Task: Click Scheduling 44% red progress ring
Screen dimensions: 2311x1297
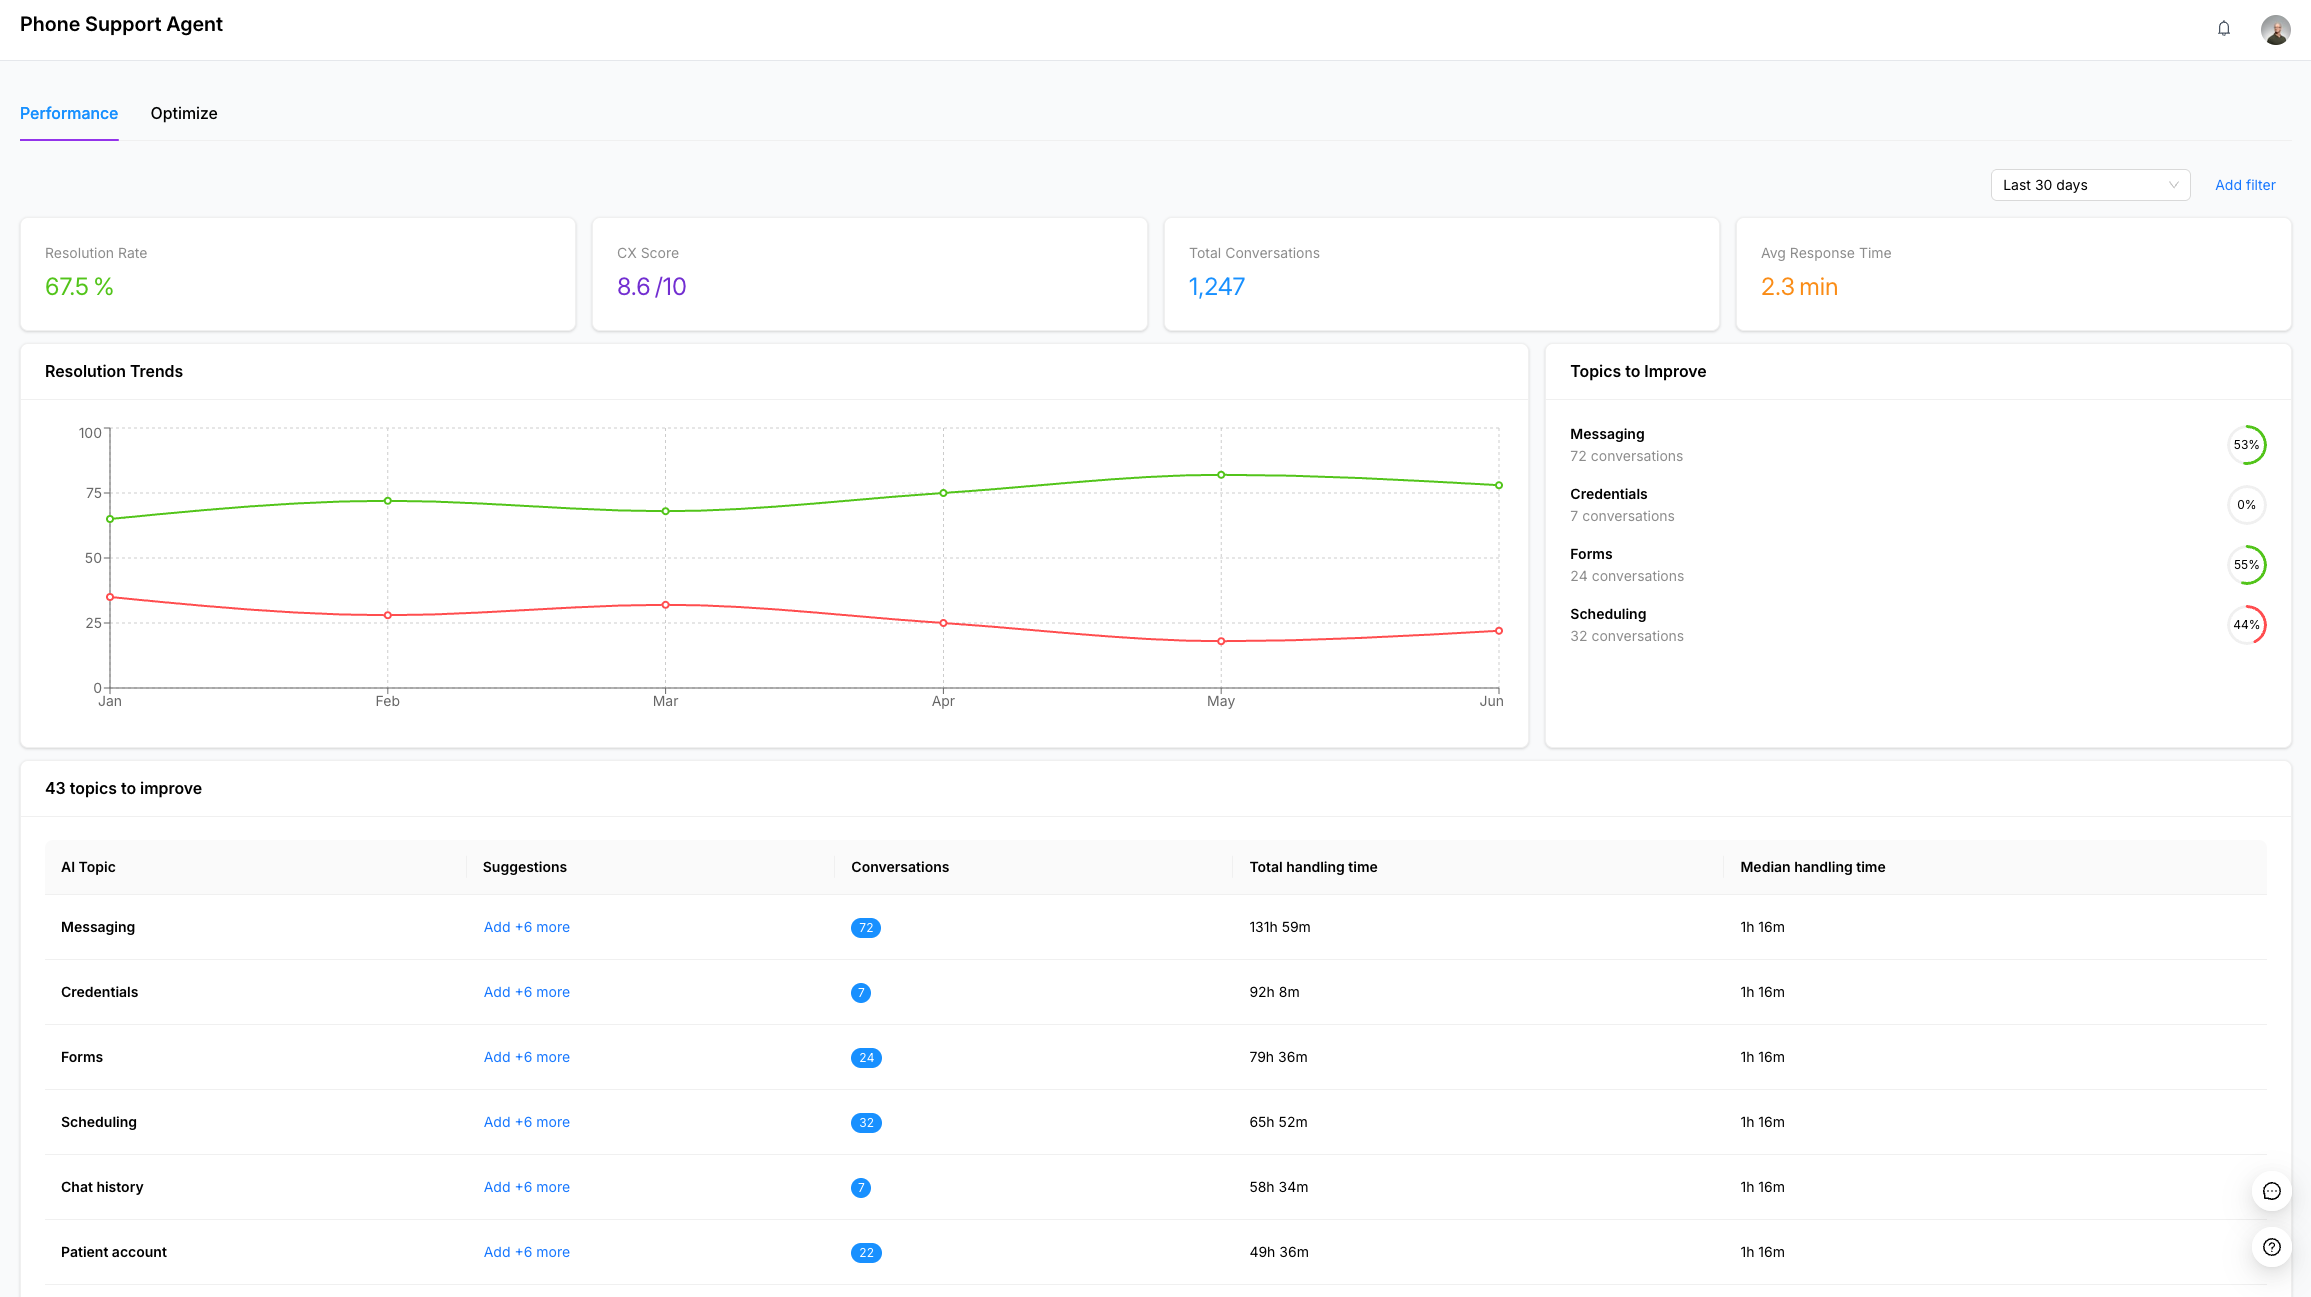Action: click(x=2246, y=625)
